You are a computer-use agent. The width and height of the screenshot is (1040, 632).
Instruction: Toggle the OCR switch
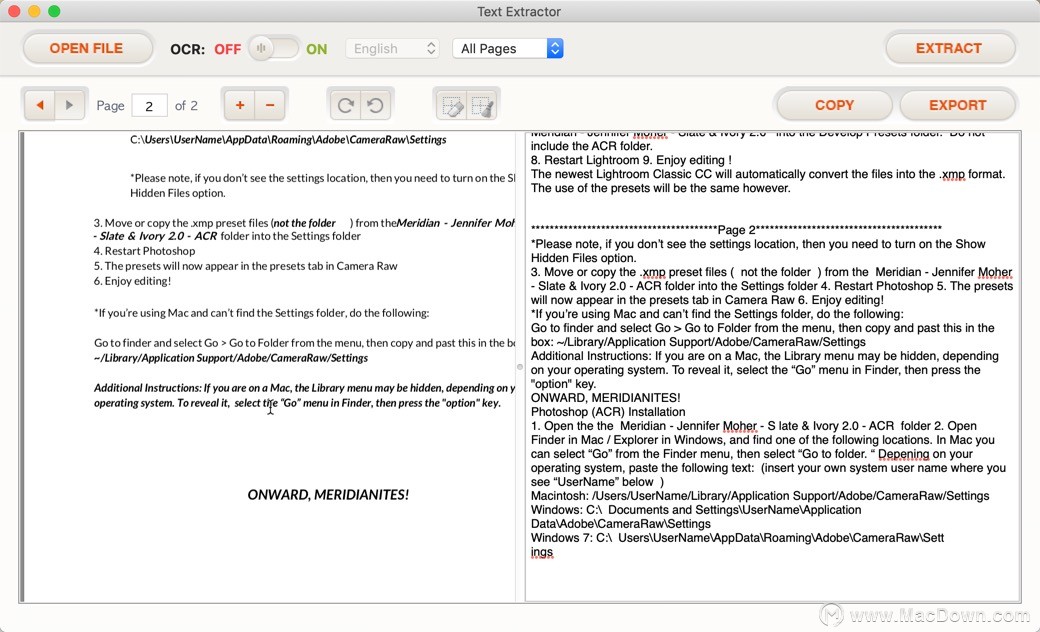[273, 48]
